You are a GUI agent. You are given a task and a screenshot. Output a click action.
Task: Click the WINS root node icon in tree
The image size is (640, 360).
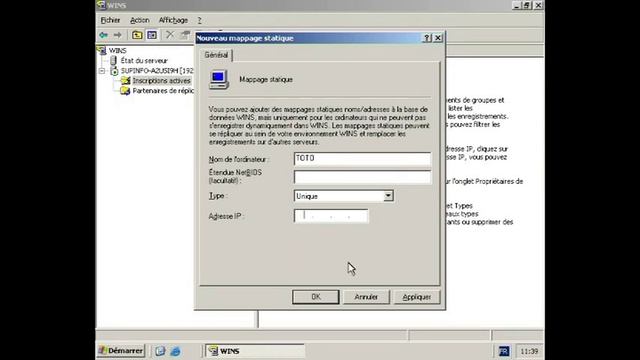point(102,51)
